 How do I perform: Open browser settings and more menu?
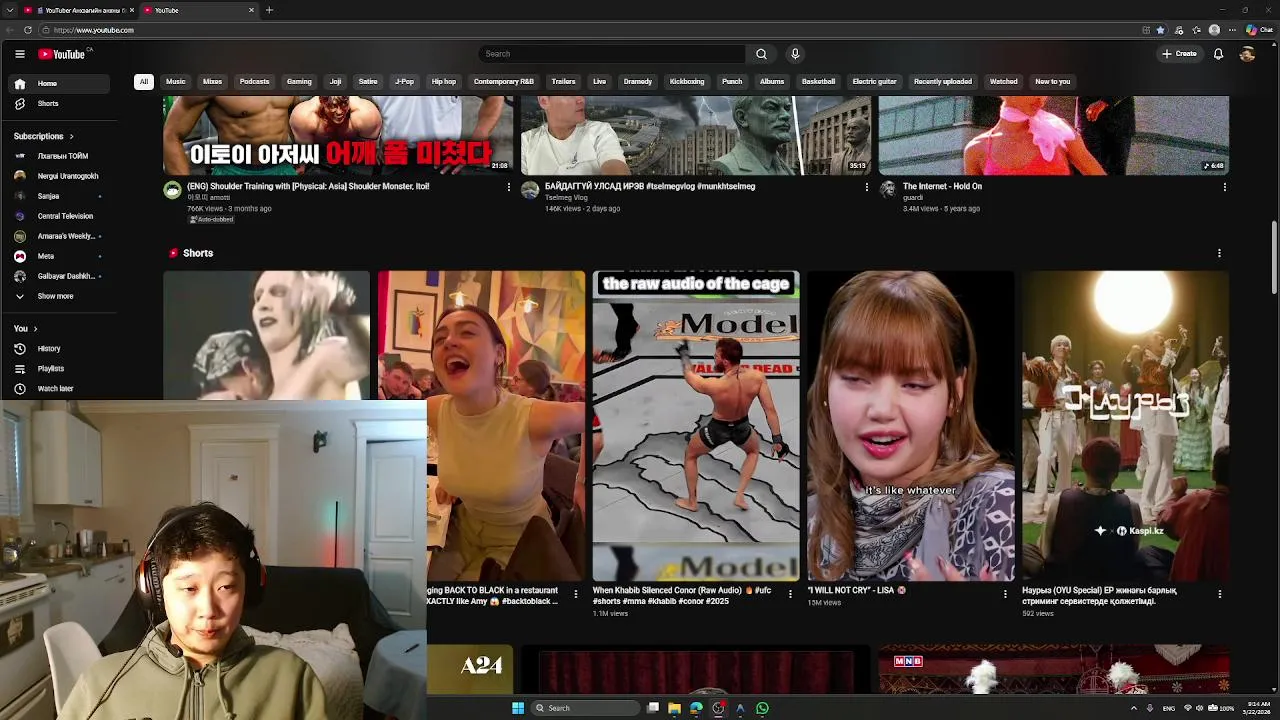pyautogui.click(x=1233, y=30)
